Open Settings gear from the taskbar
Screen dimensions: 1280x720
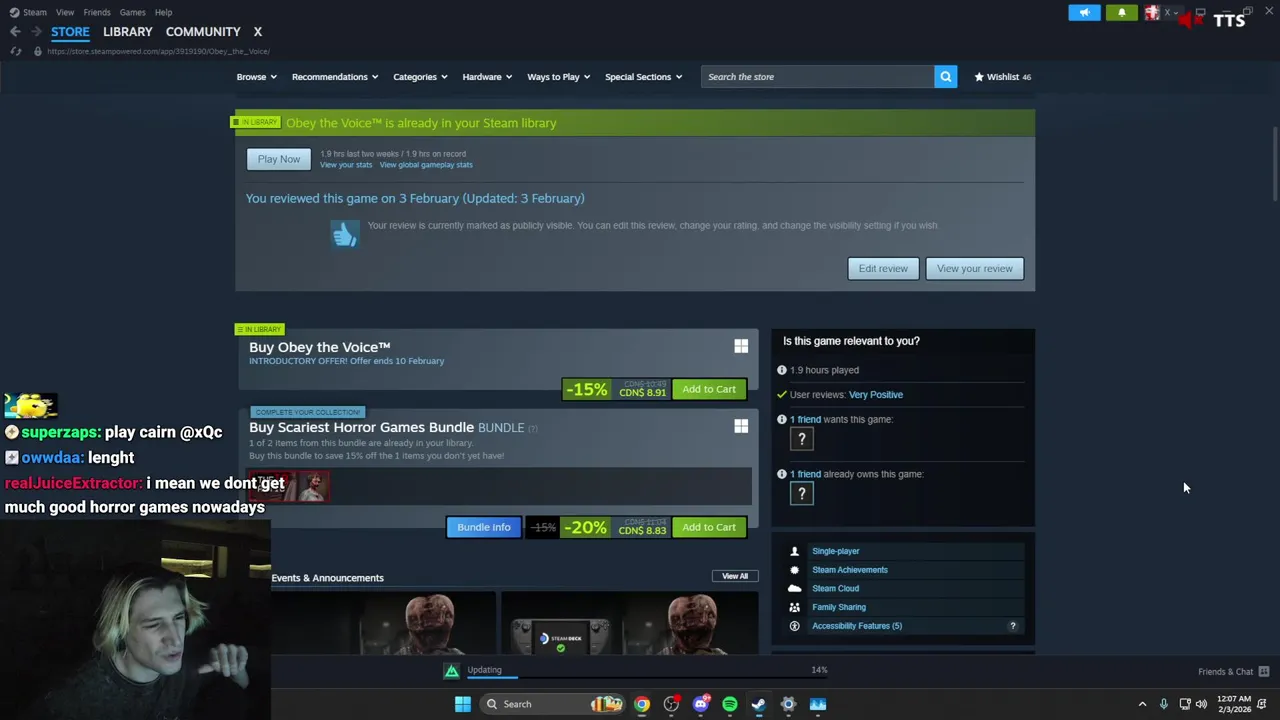click(788, 704)
